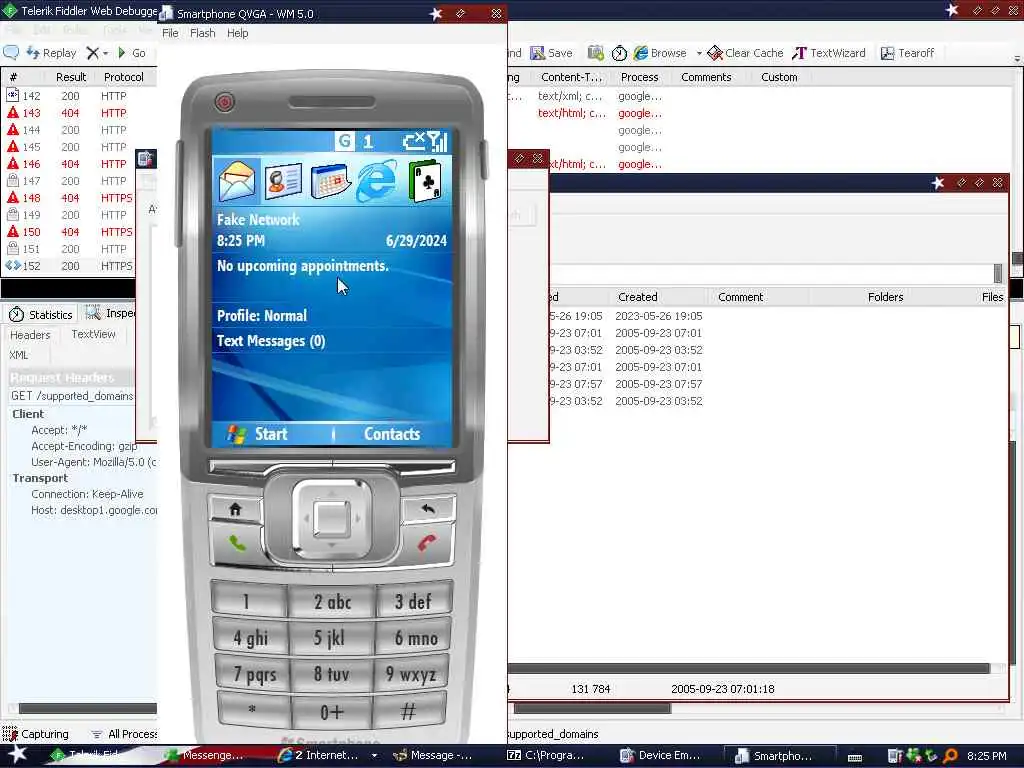Click Fiddler Replay toolbar button
Screen dimensions: 1024x768
[x=51, y=54]
